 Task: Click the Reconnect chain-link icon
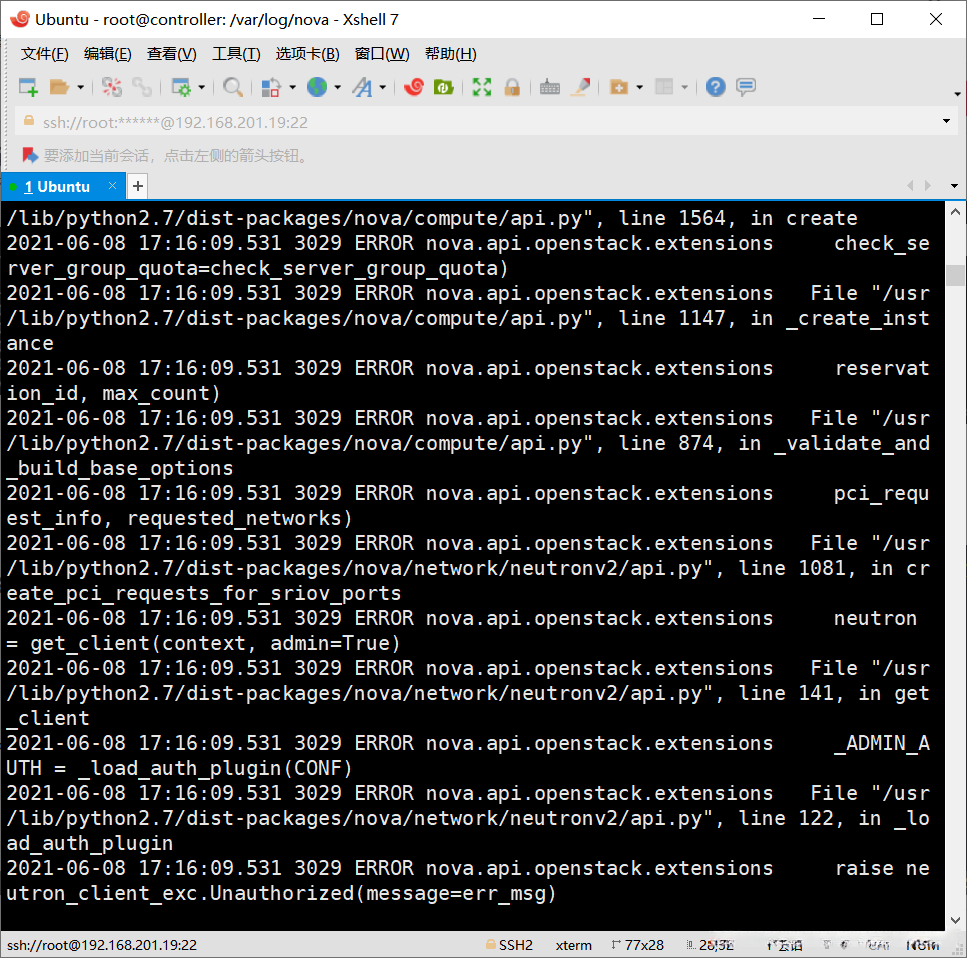point(142,87)
